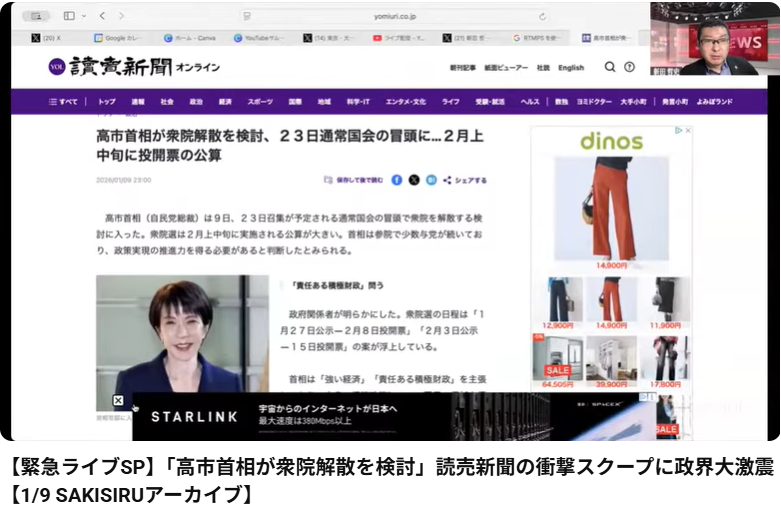Click the English link in header
781x505 pixels.
pos(571,68)
